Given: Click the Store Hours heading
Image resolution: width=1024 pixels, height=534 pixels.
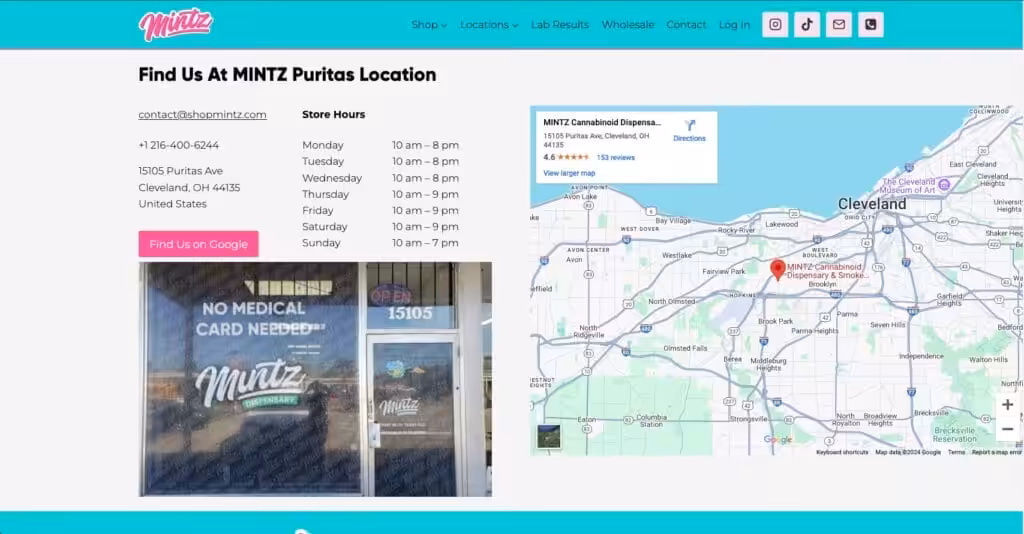Looking at the screenshot, I should tap(334, 114).
